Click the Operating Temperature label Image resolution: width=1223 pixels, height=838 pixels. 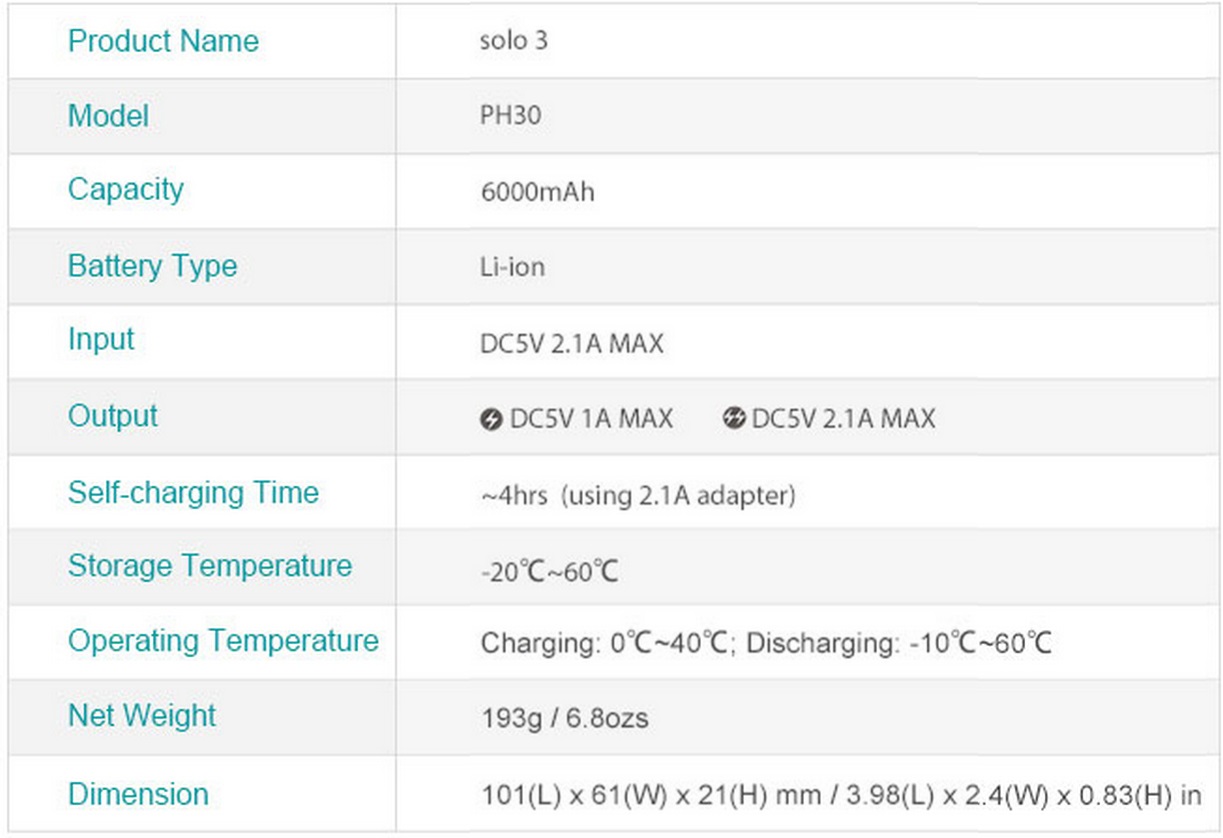[223, 641]
